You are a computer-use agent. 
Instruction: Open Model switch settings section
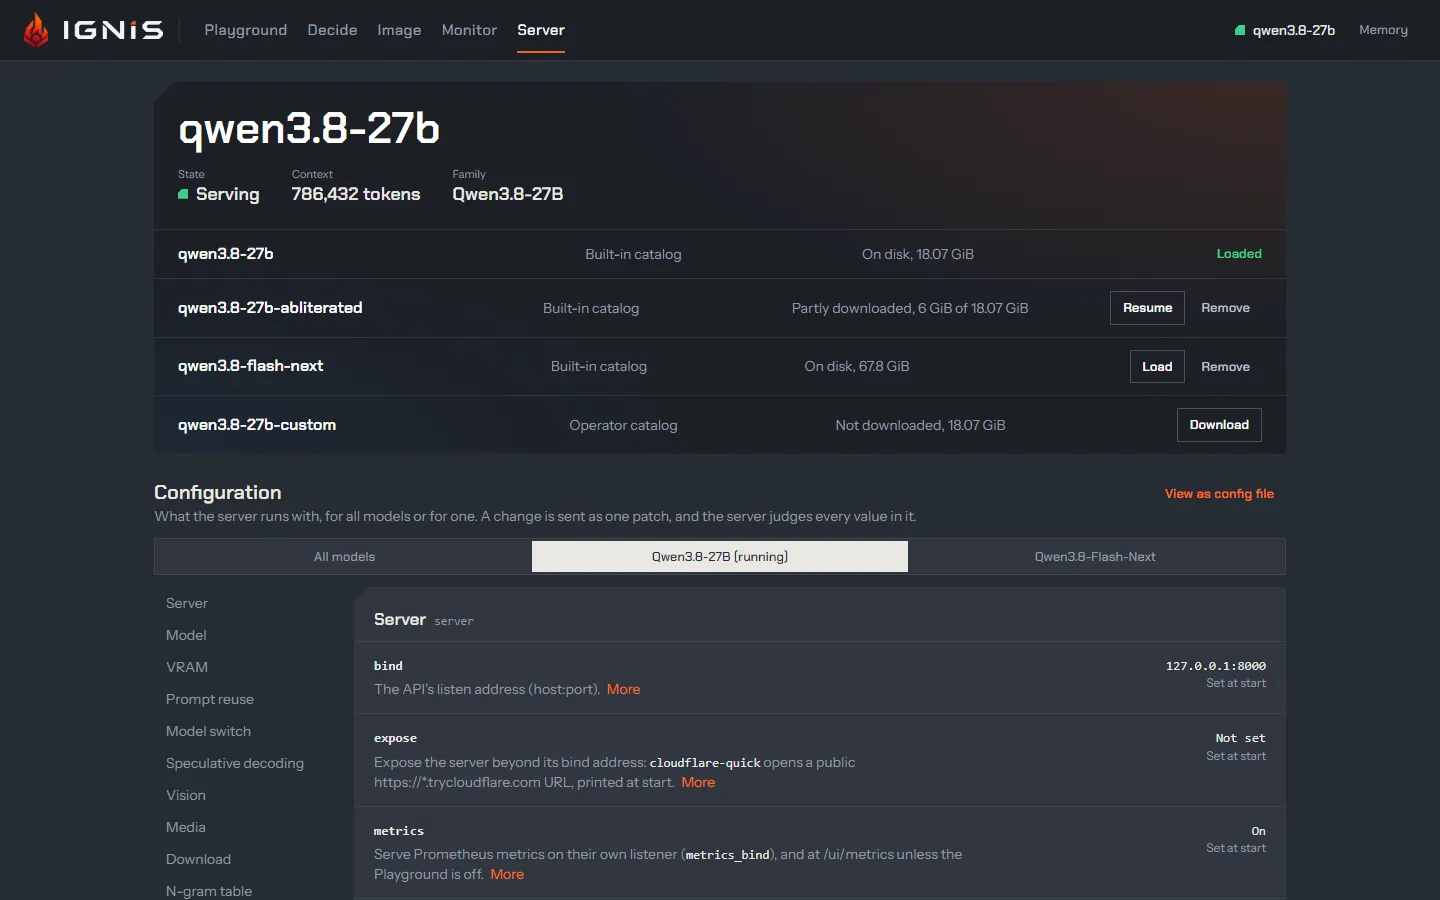coord(208,731)
